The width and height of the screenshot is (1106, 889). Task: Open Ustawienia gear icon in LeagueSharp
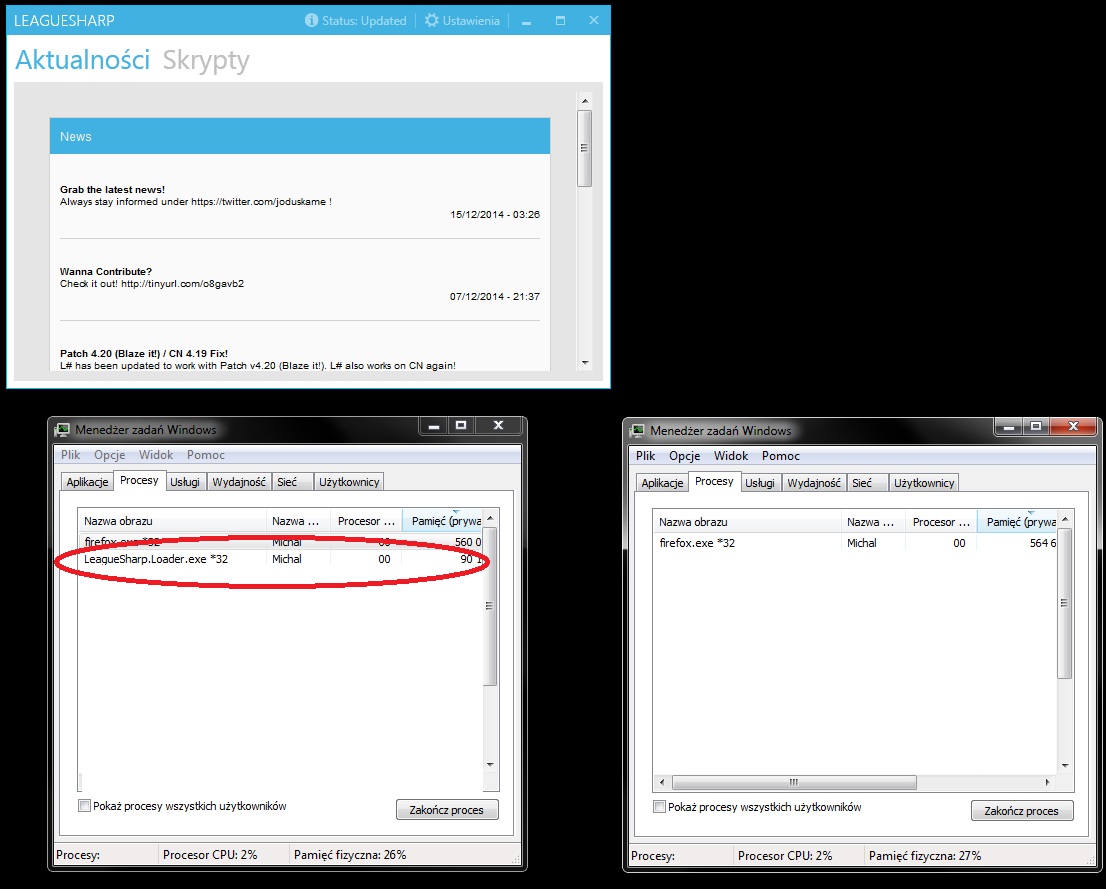(x=431, y=20)
